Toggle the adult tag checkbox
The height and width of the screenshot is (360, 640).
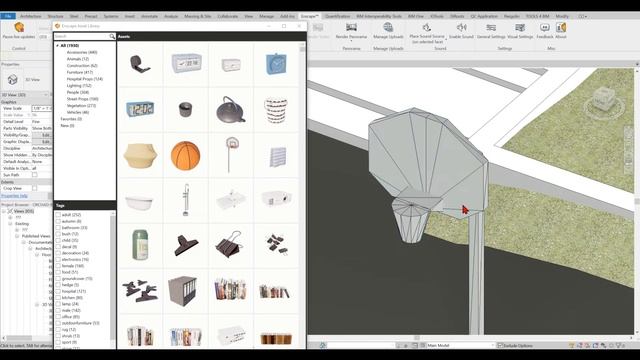point(58,215)
